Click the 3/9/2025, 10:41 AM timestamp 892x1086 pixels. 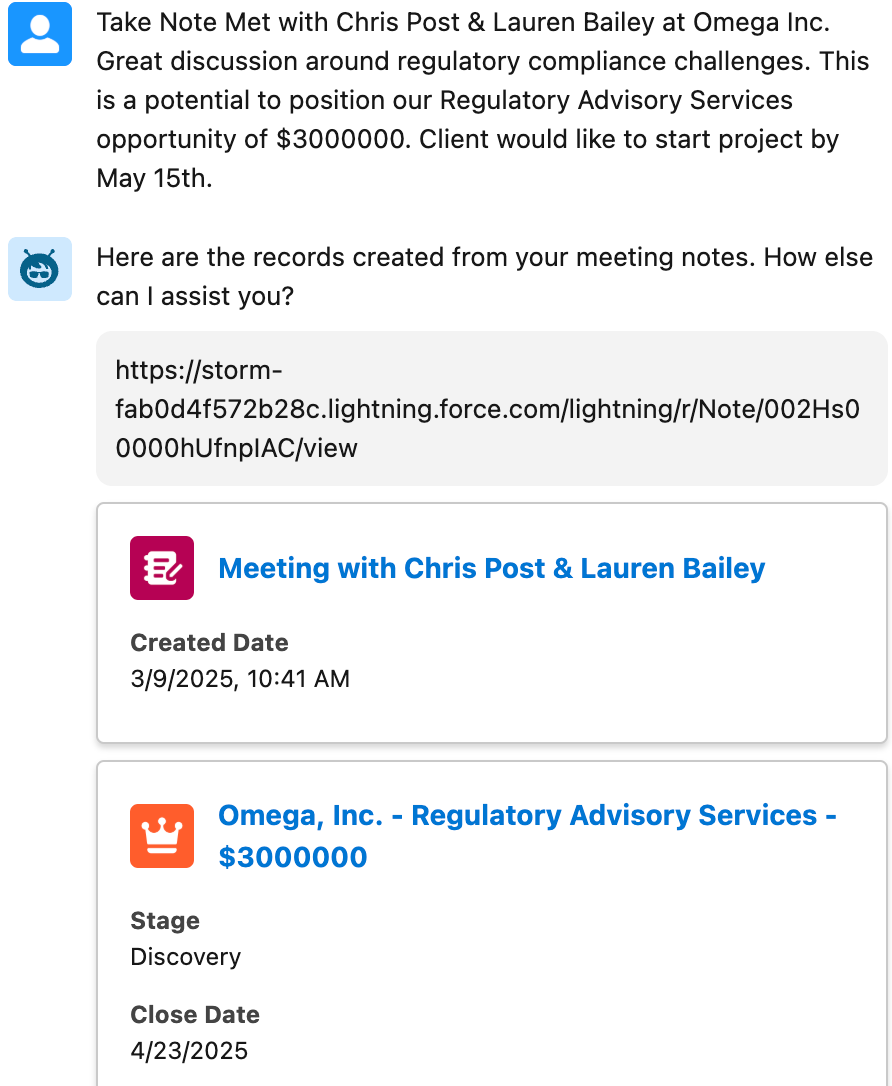click(x=240, y=680)
